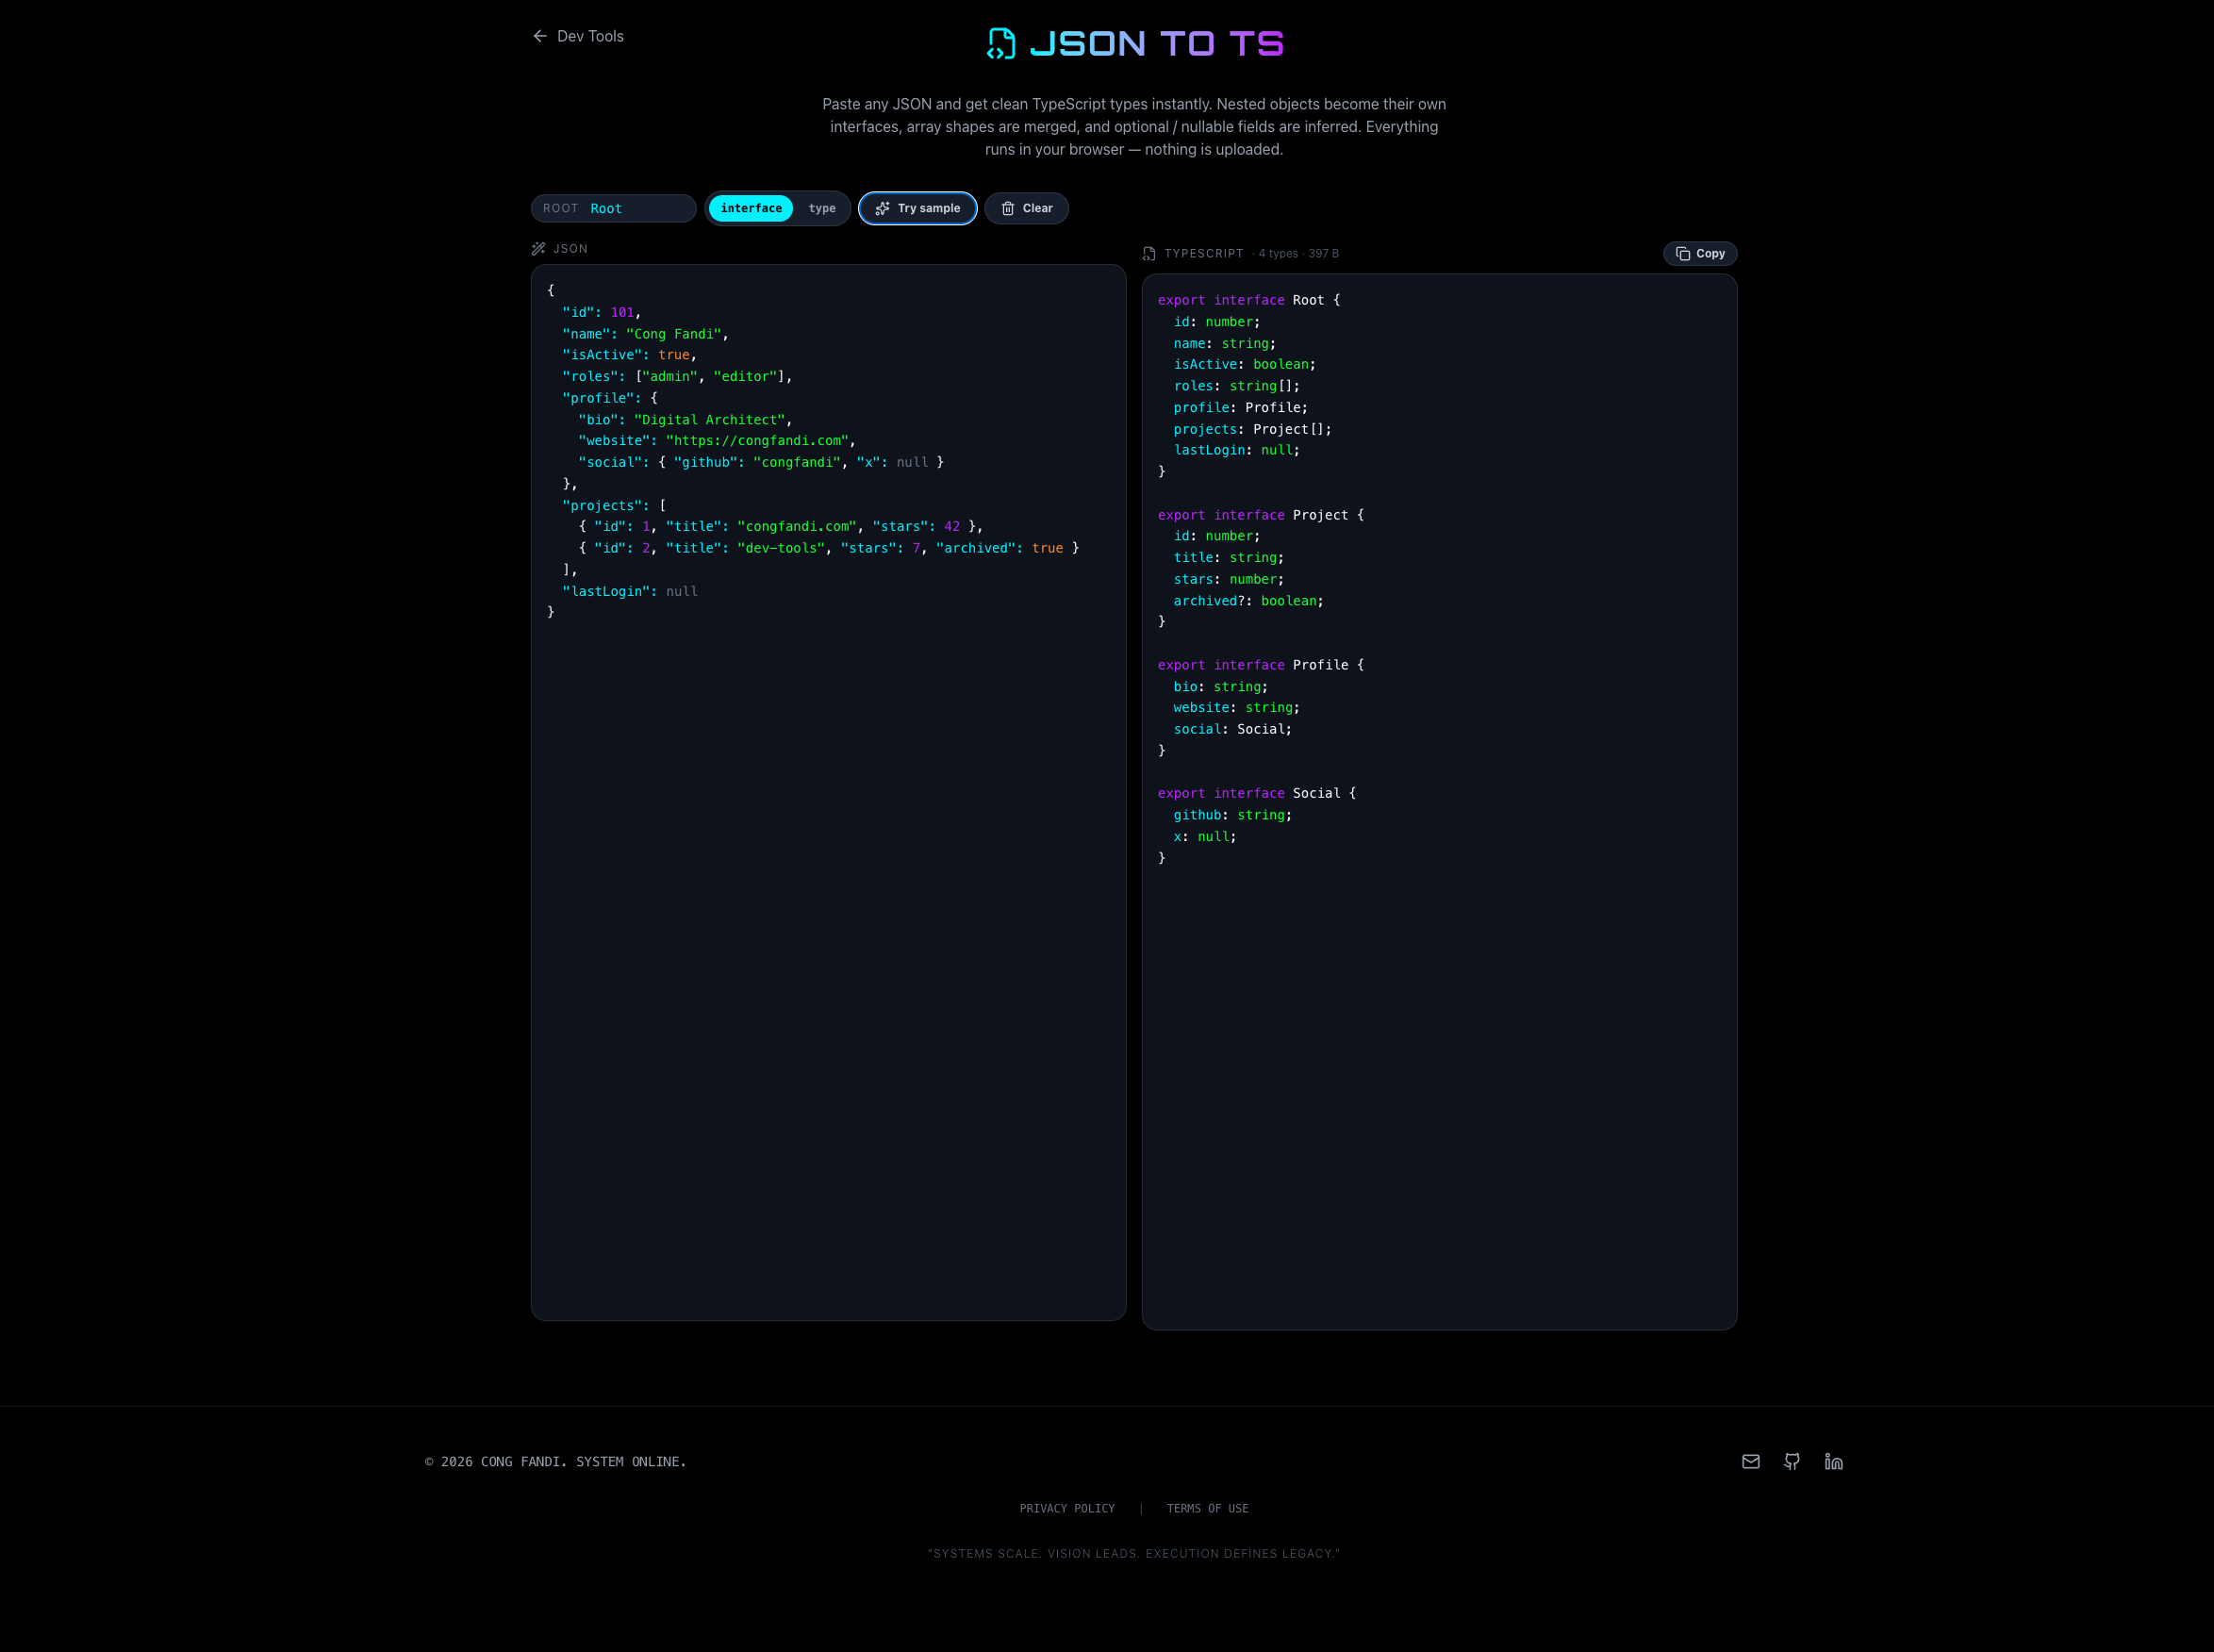2214x1652 pixels.
Task: Open the email icon in the footer
Action: pos(1750,1461)
